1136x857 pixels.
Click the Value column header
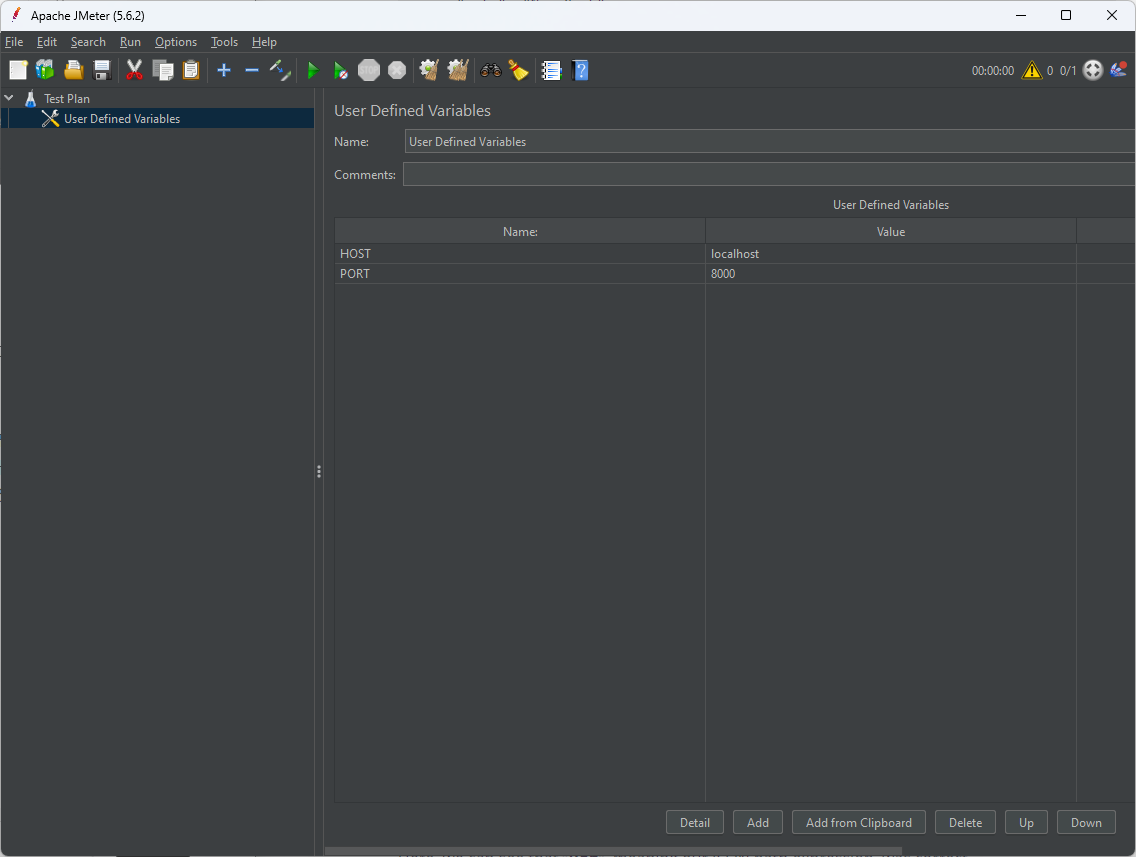890,232
